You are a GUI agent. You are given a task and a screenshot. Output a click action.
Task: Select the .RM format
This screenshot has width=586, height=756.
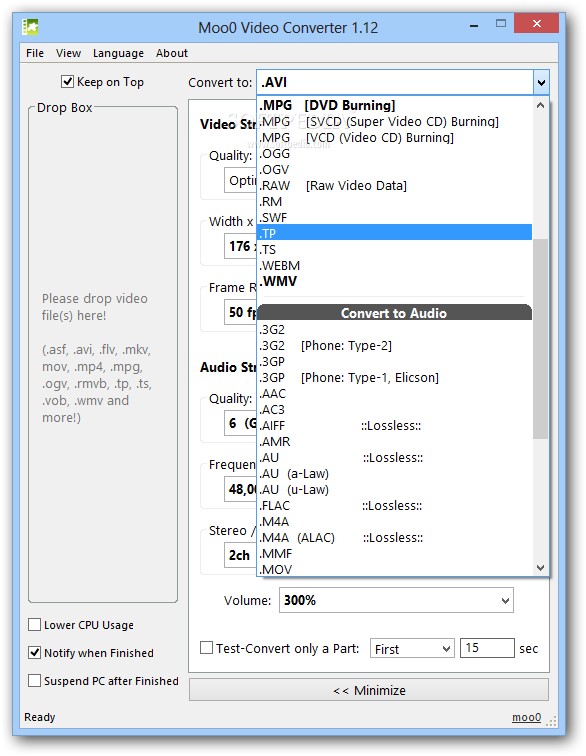pos(395,202)
